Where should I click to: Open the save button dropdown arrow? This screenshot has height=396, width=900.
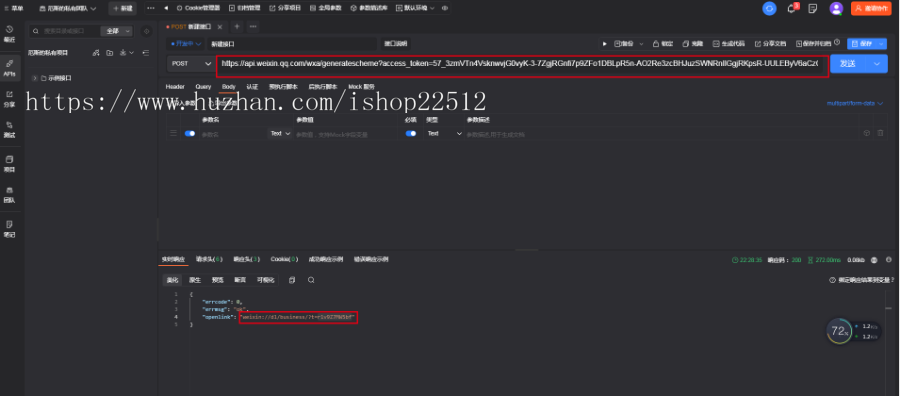882,44
